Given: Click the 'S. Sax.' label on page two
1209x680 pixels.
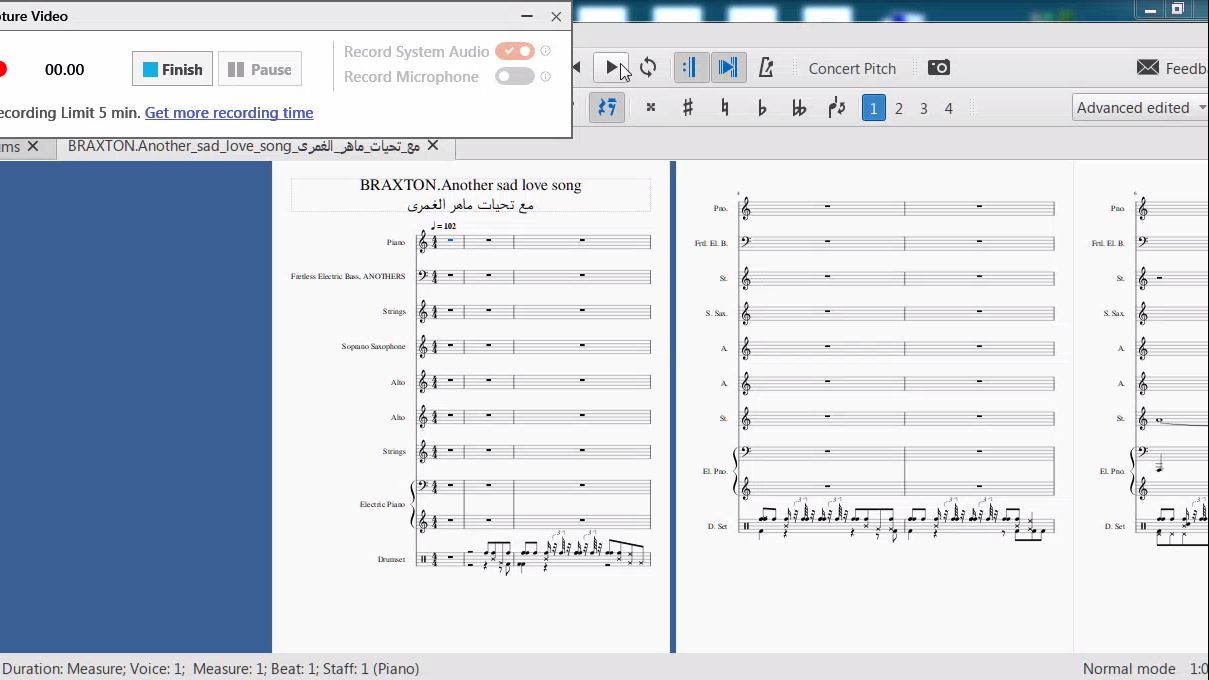Looking at the screenshot, I should [x=716, y=313].
